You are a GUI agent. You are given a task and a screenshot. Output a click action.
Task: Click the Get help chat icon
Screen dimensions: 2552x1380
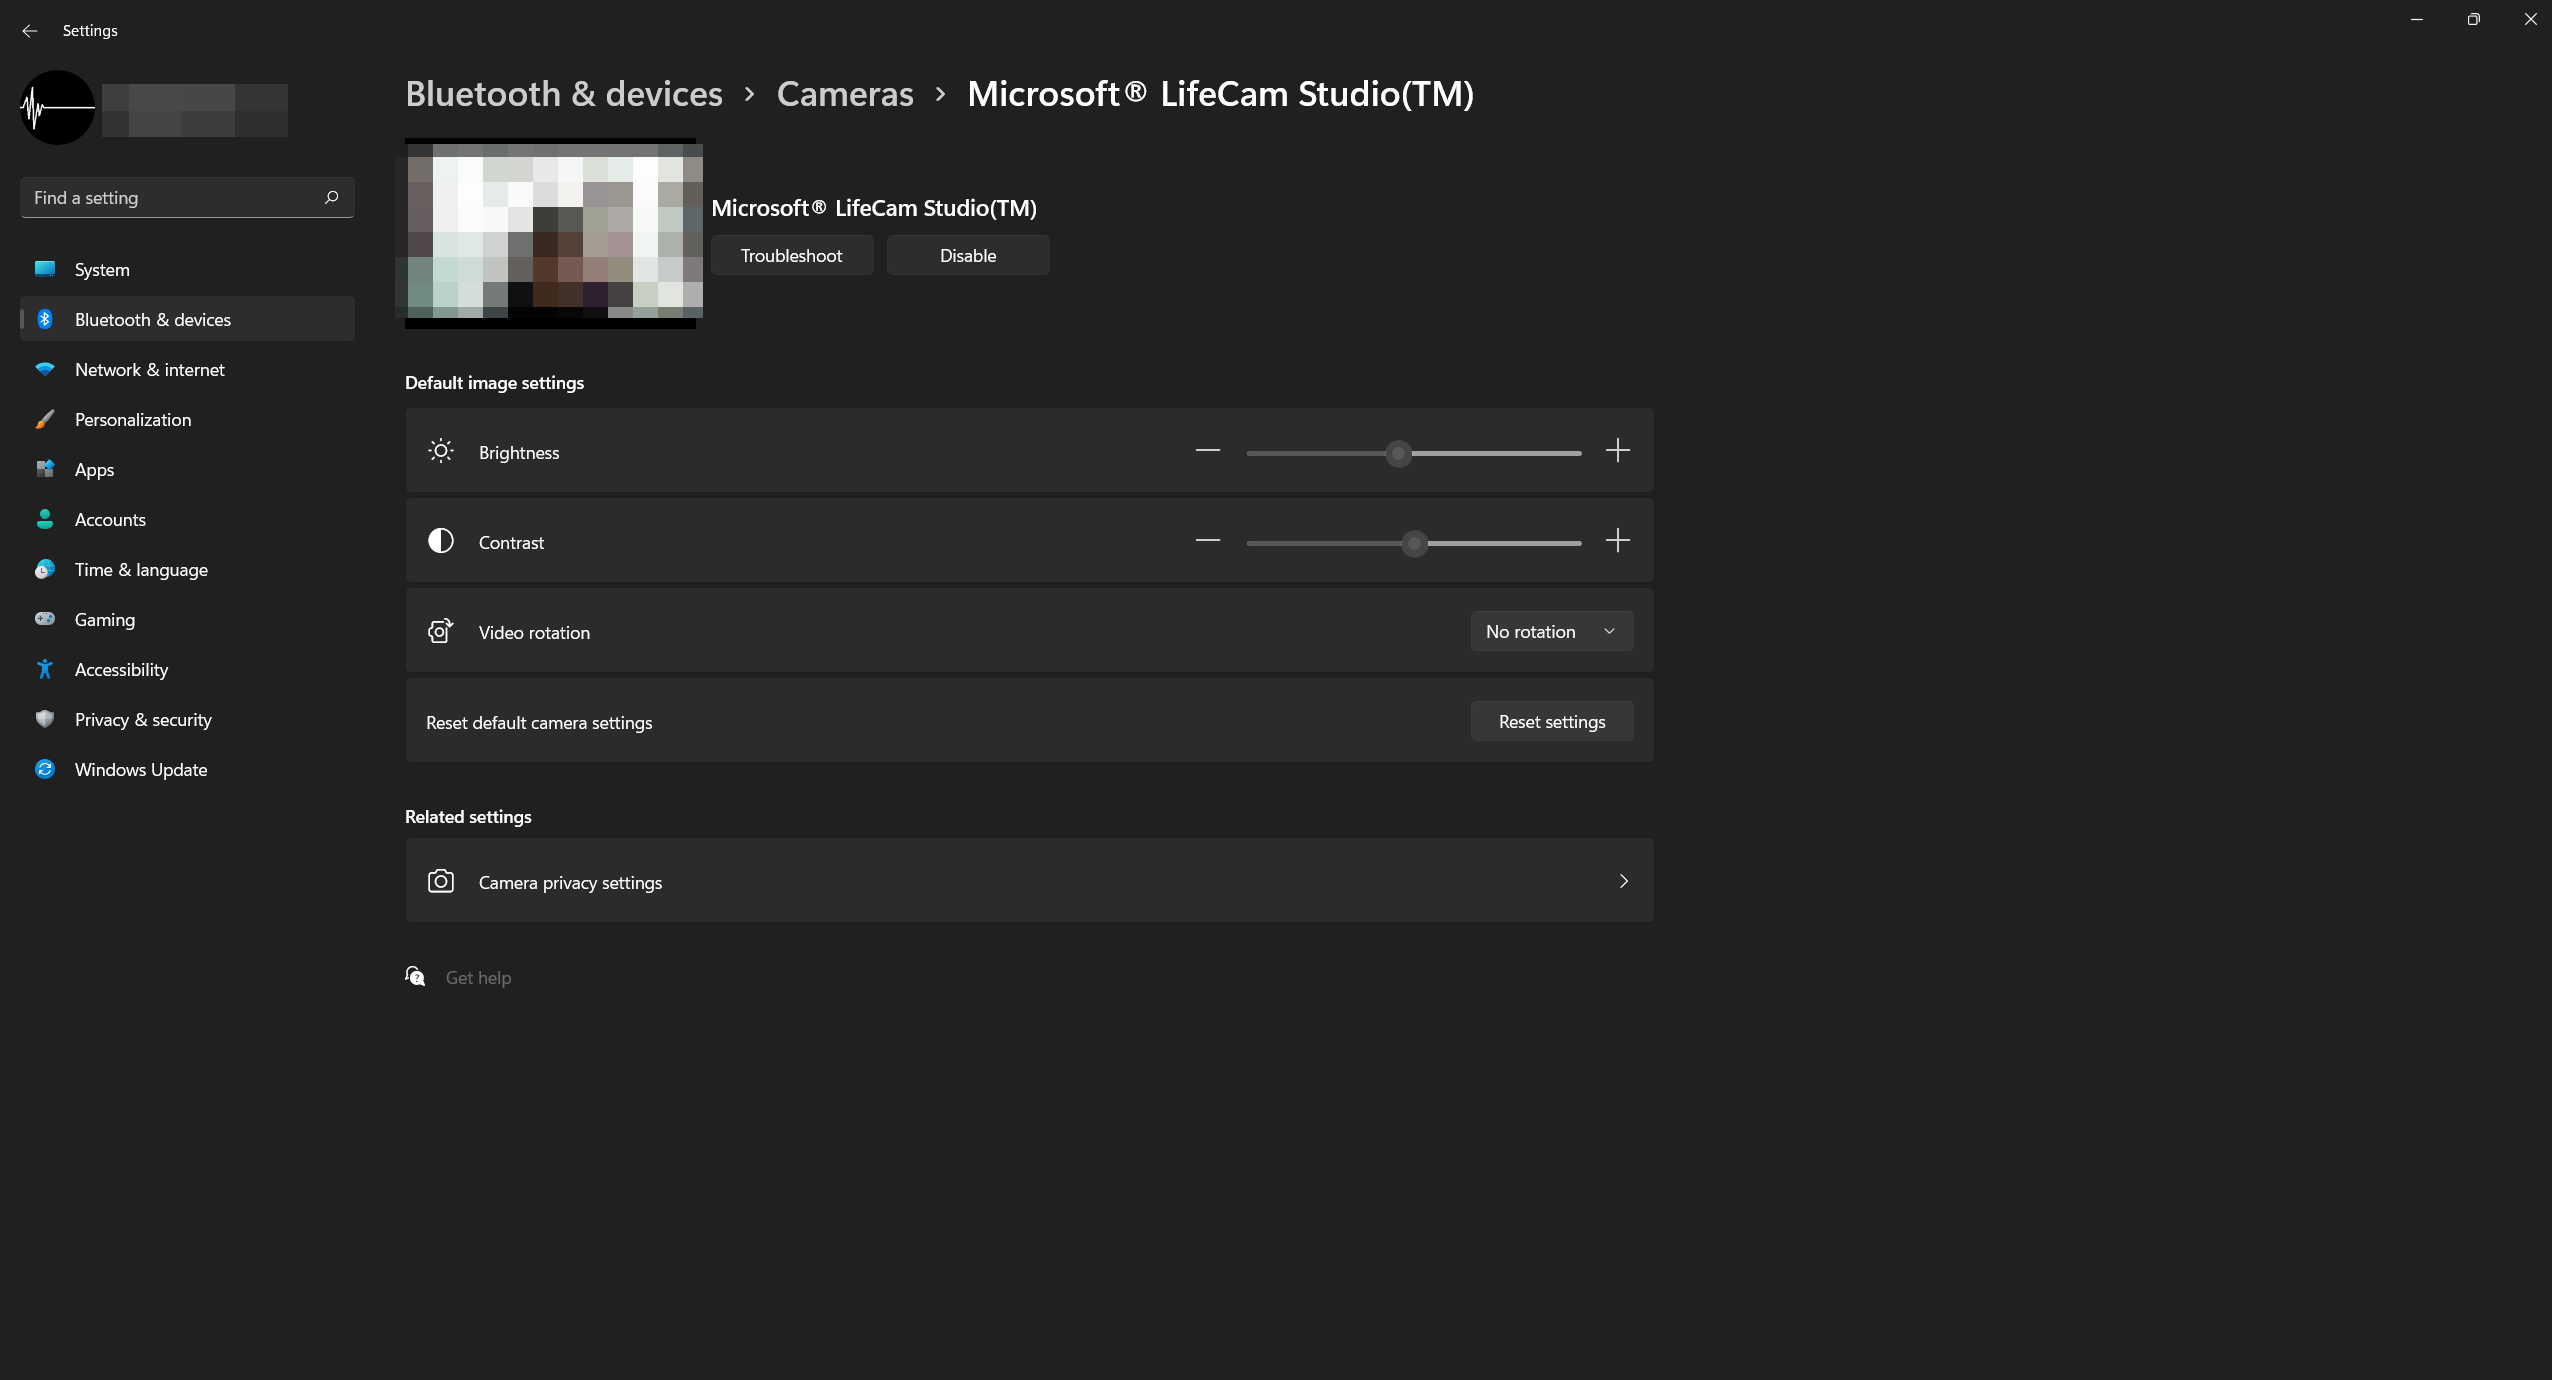click(416, 976)
